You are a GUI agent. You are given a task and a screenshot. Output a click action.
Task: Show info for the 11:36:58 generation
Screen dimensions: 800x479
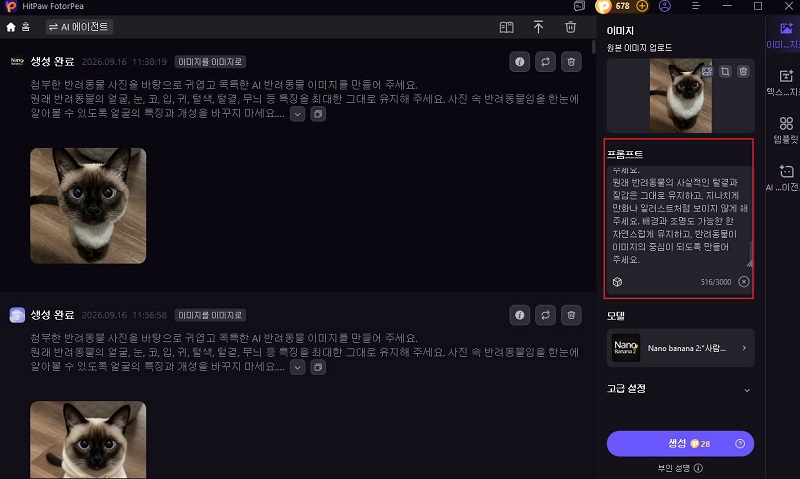coord(519,315)
